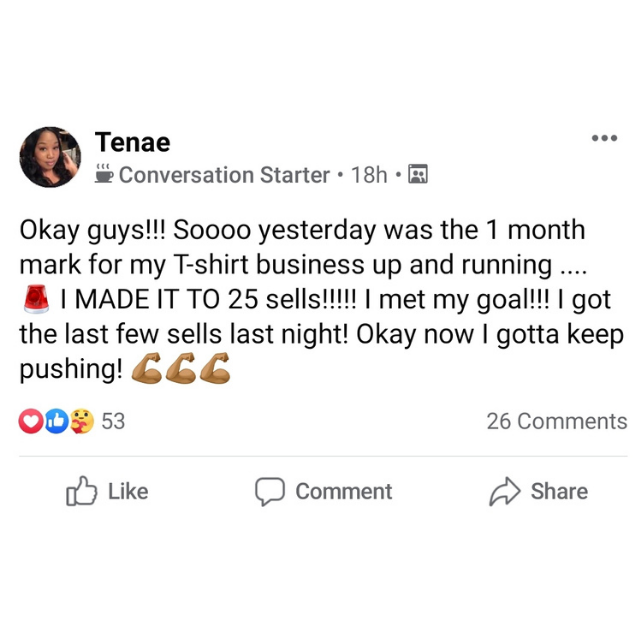Click the arrow Share icon
640x640 pixels.
505,491
